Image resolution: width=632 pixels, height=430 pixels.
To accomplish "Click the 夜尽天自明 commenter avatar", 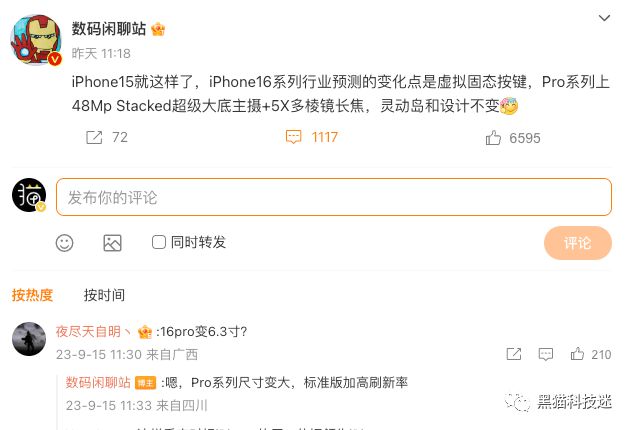I will [x=29, y=339].
